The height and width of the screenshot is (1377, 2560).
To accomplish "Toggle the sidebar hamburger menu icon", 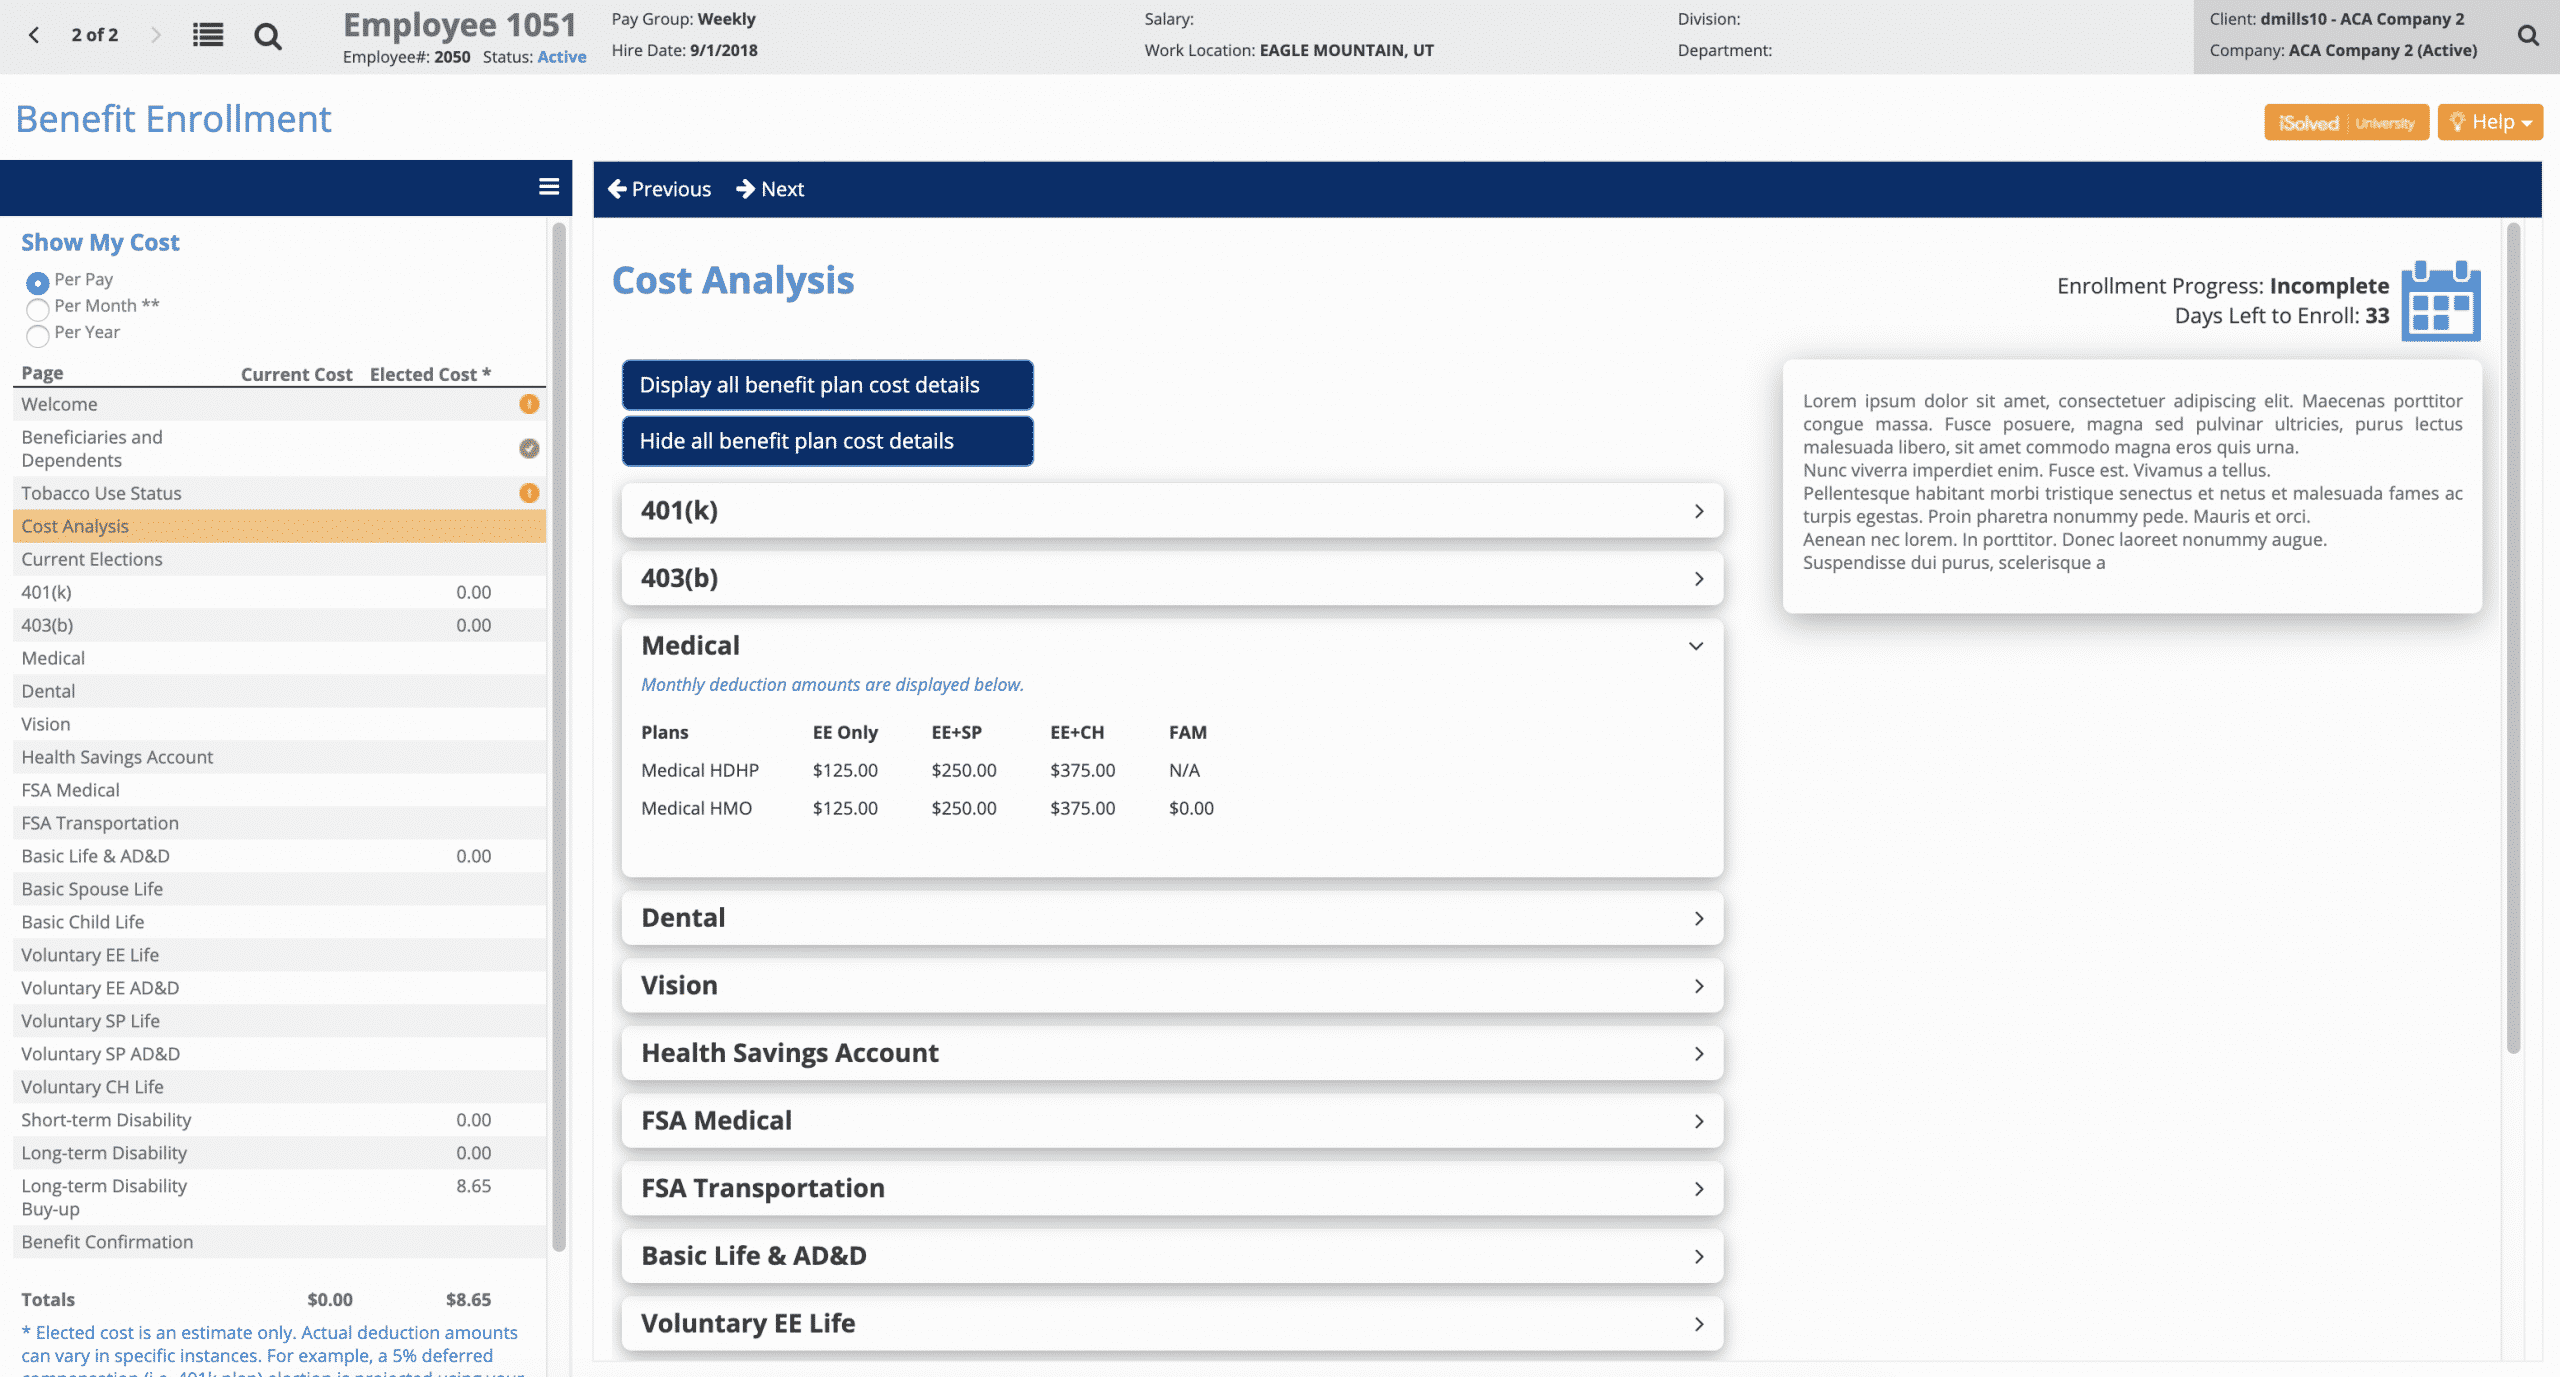I will pyautogui.click(x=549, y=187).
